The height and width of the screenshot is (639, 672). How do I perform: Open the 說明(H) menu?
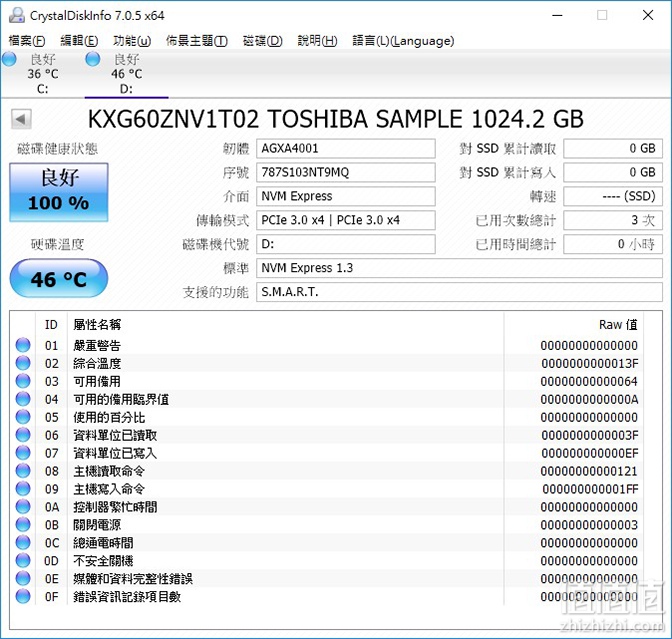pos(318,41)
